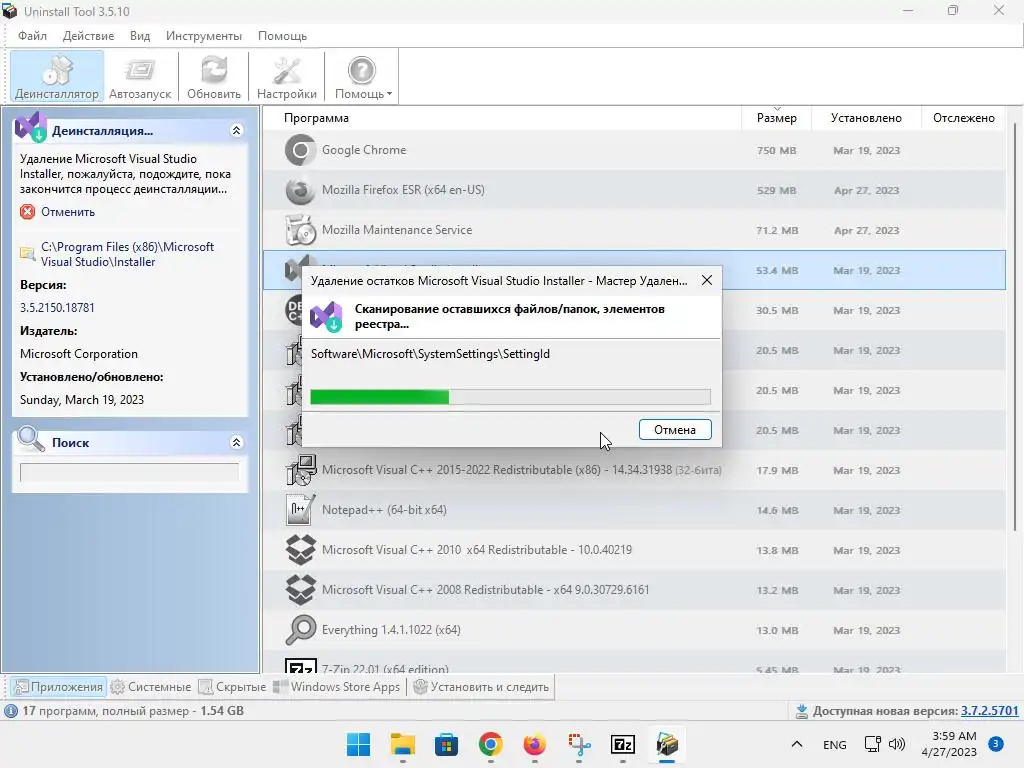Click Google Chrome 750 MB size cell

pos(776,150)
